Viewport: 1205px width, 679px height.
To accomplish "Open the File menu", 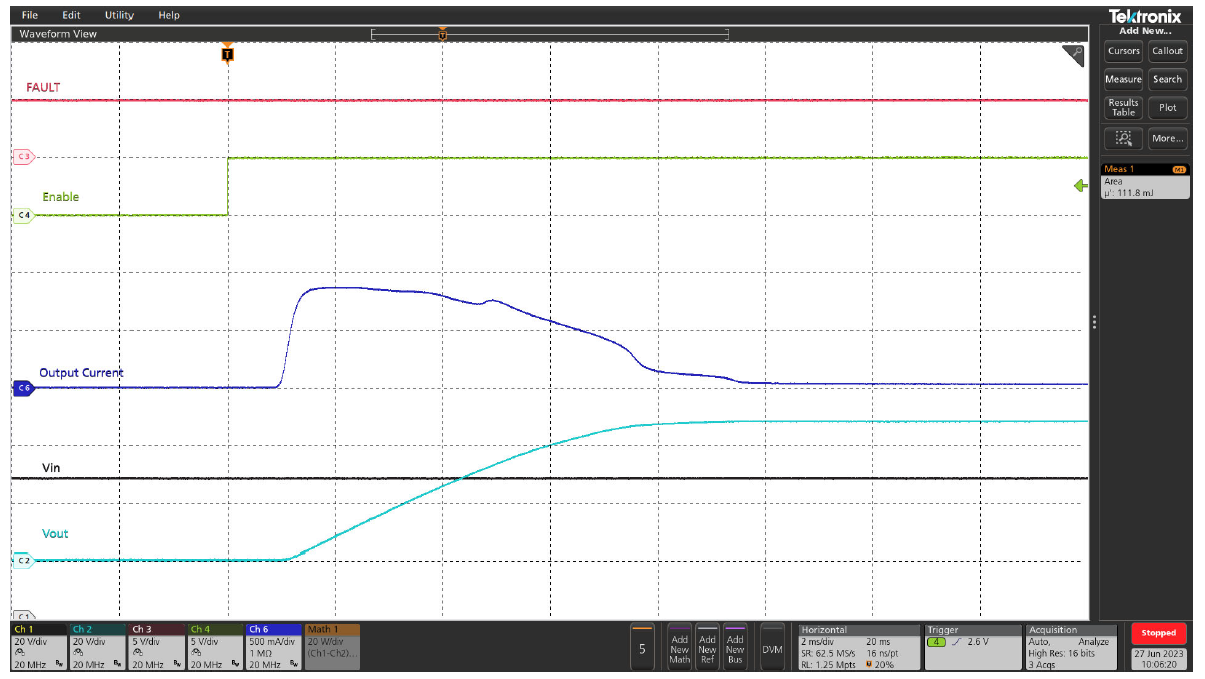I will (30, 15).
